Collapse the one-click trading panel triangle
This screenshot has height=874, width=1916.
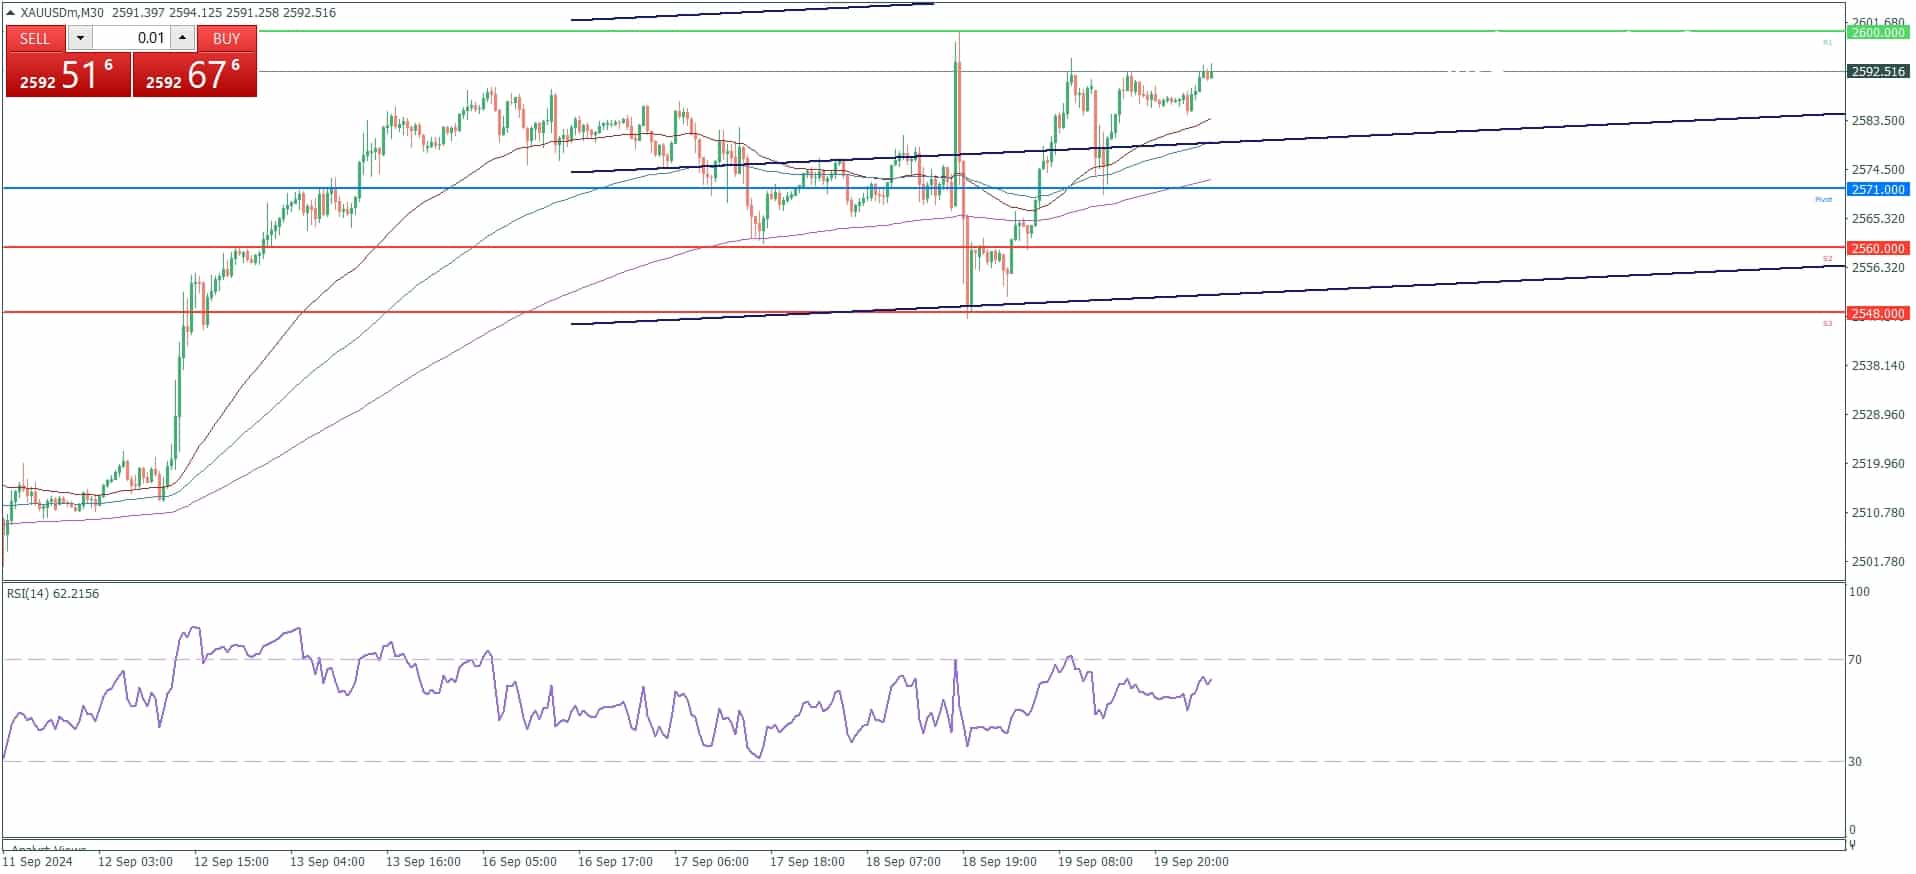(11, 13)
